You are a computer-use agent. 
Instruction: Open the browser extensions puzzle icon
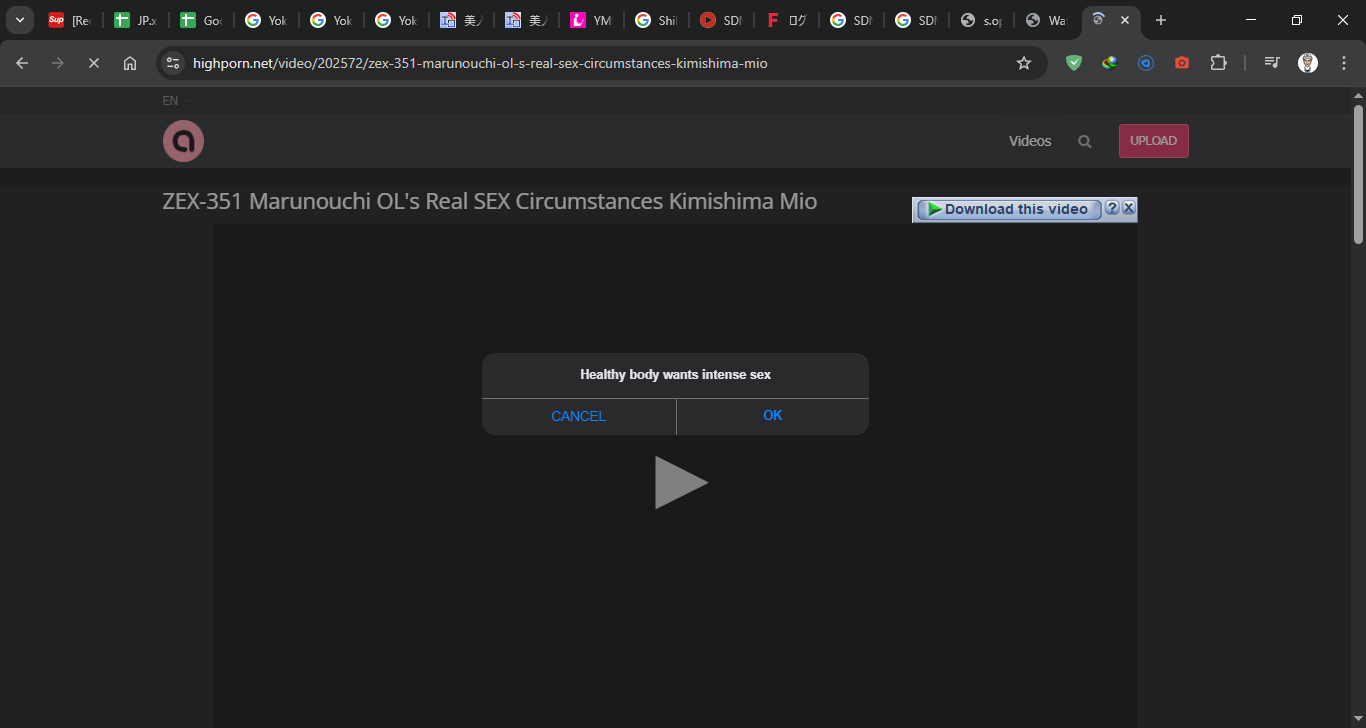(1218, 62)
